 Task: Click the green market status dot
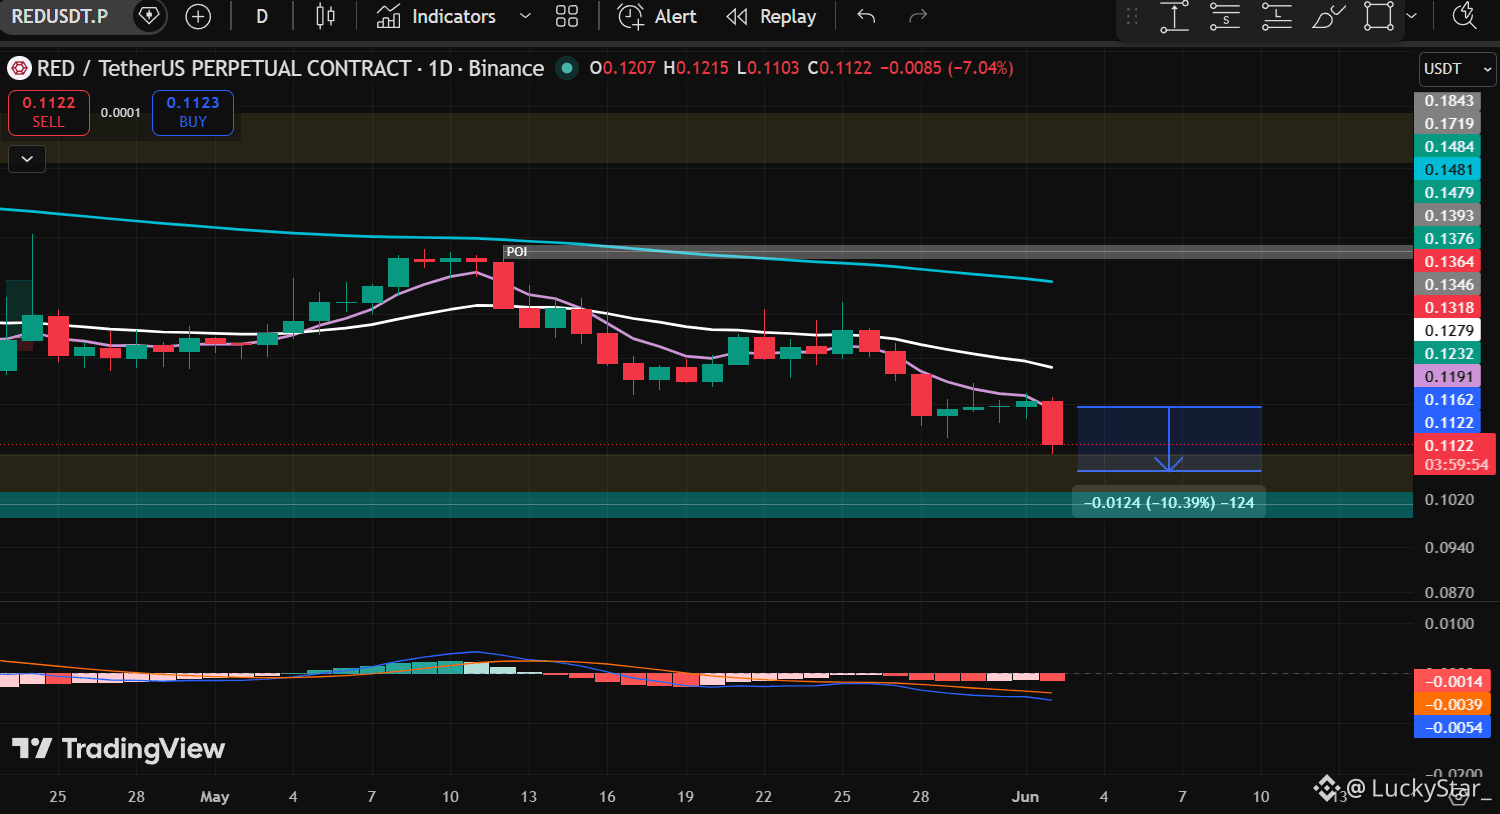567,68
